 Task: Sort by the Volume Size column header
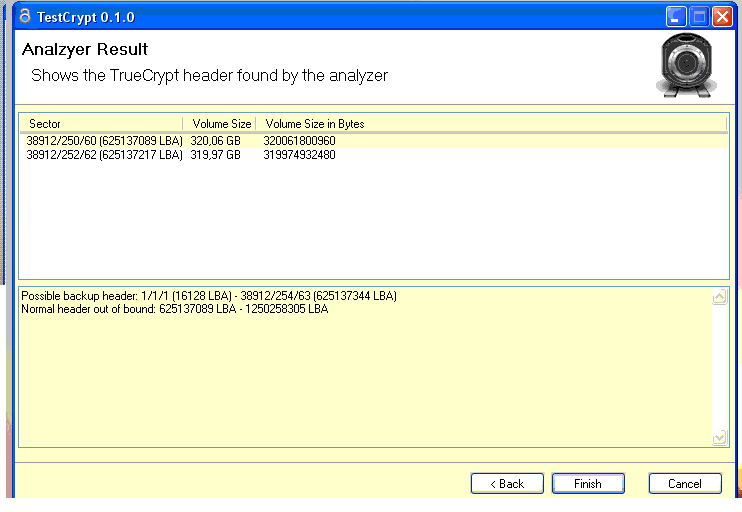point(220,124)
